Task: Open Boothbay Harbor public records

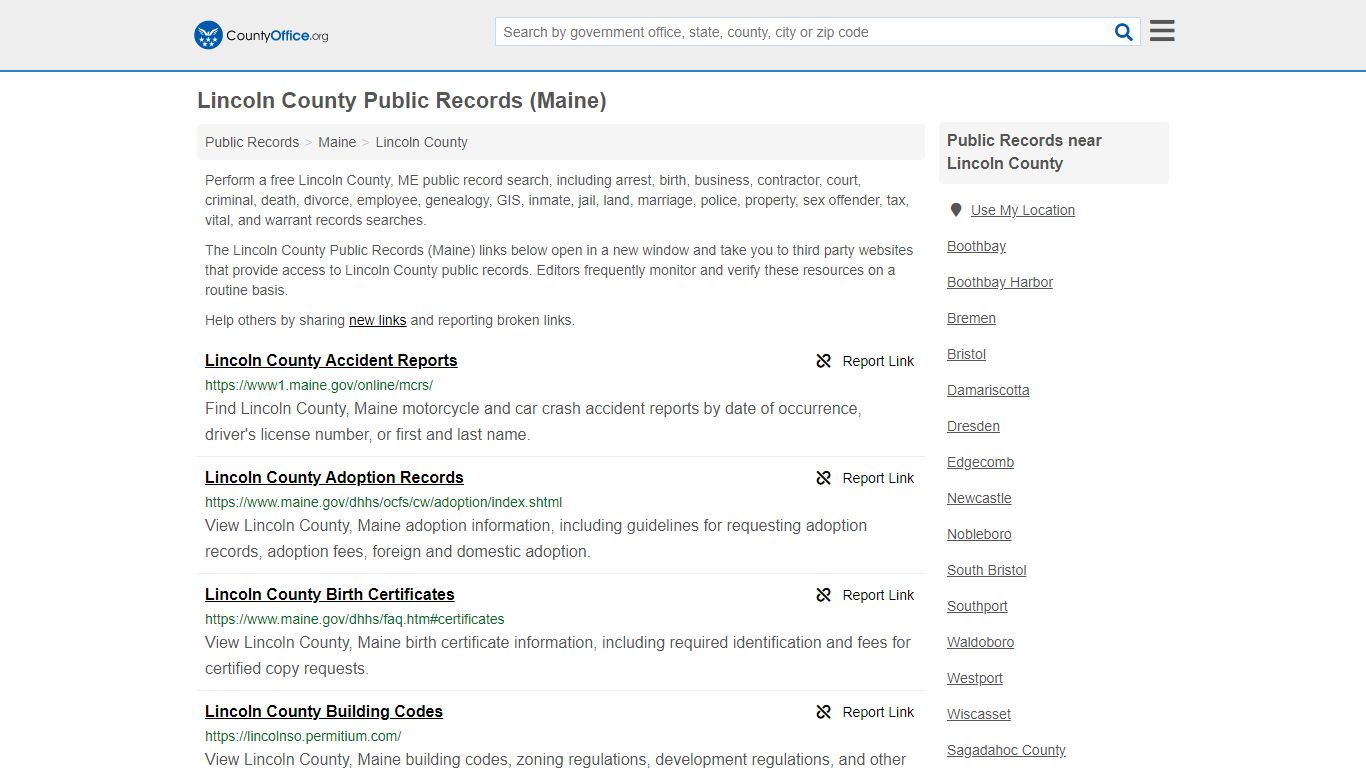Action: pos(1000,282)
